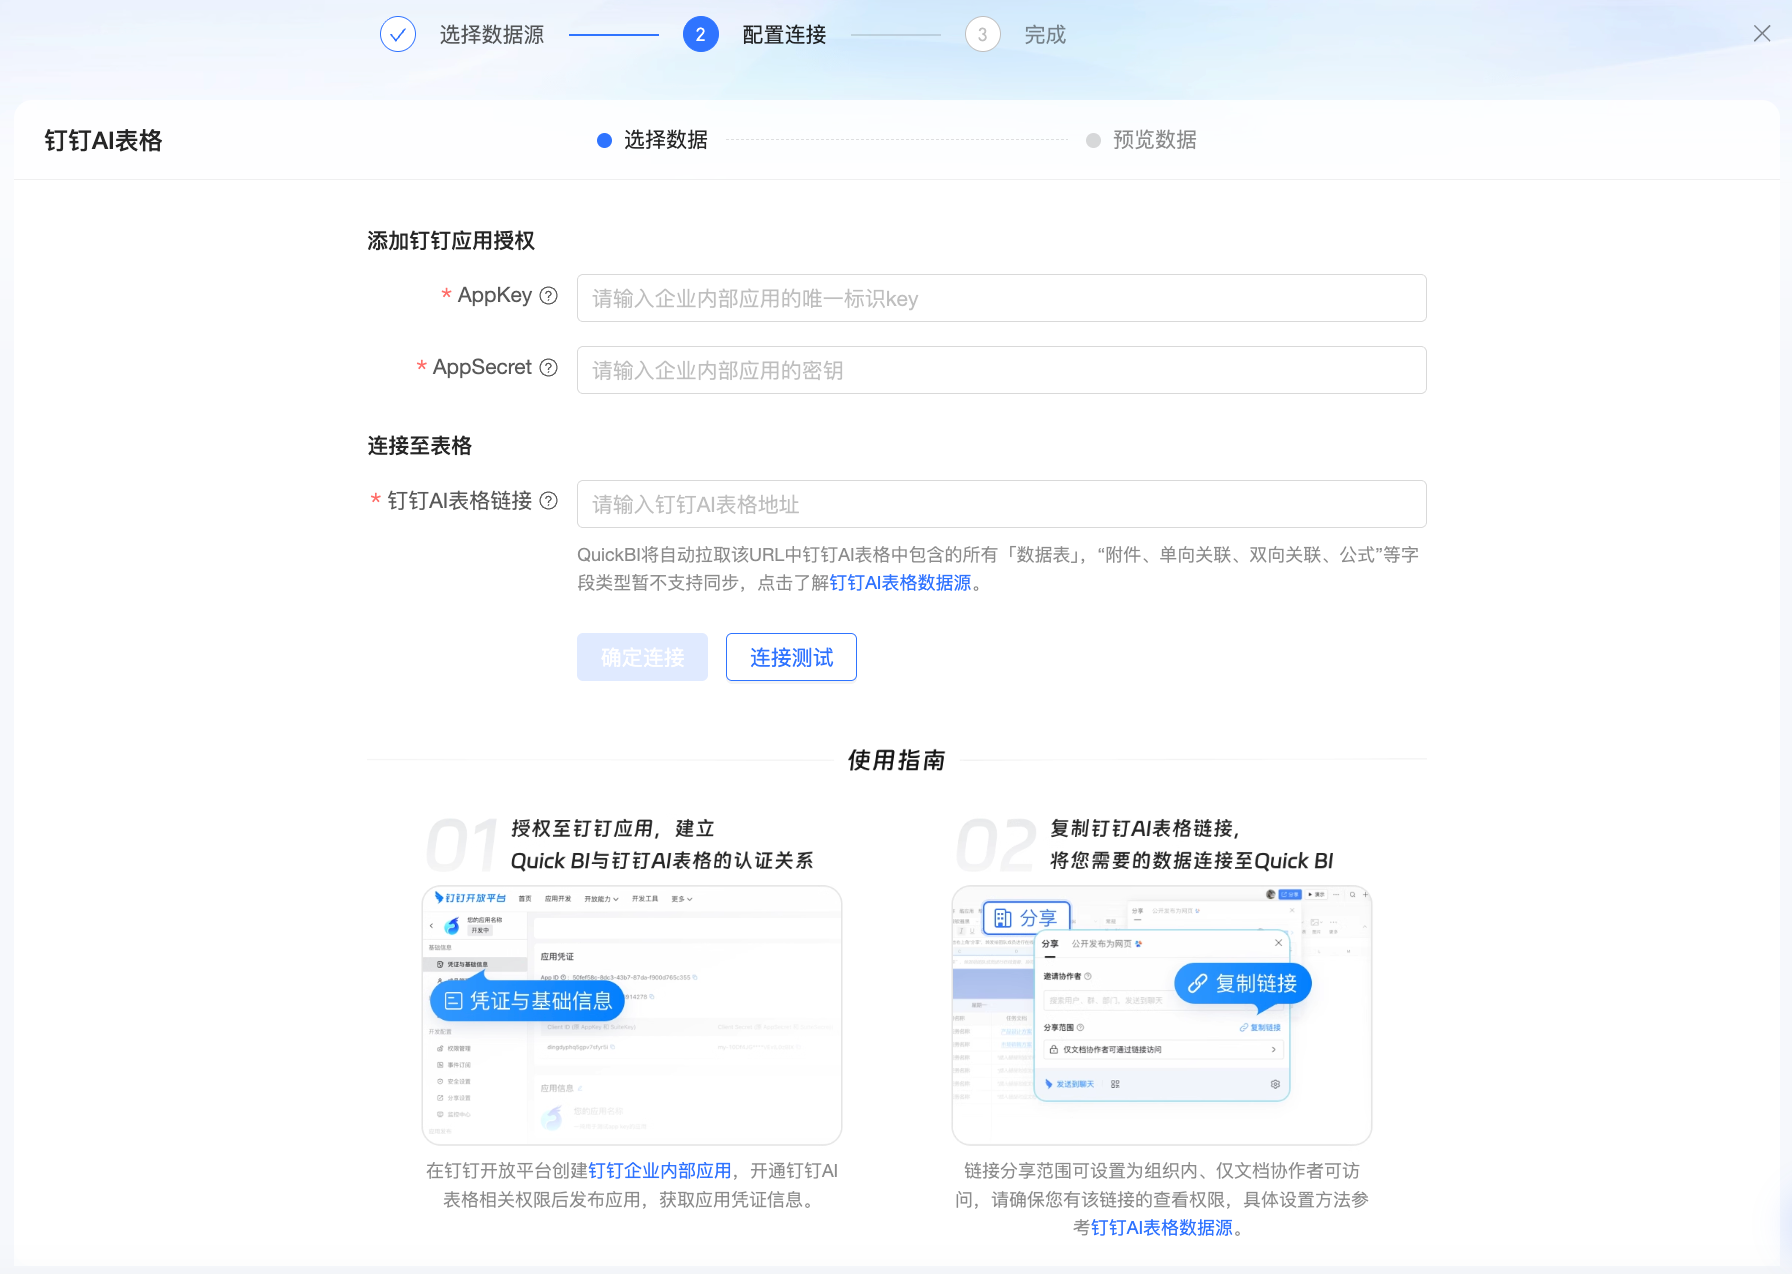Switch to the 预览数据 sub-step

point(1154,140)
